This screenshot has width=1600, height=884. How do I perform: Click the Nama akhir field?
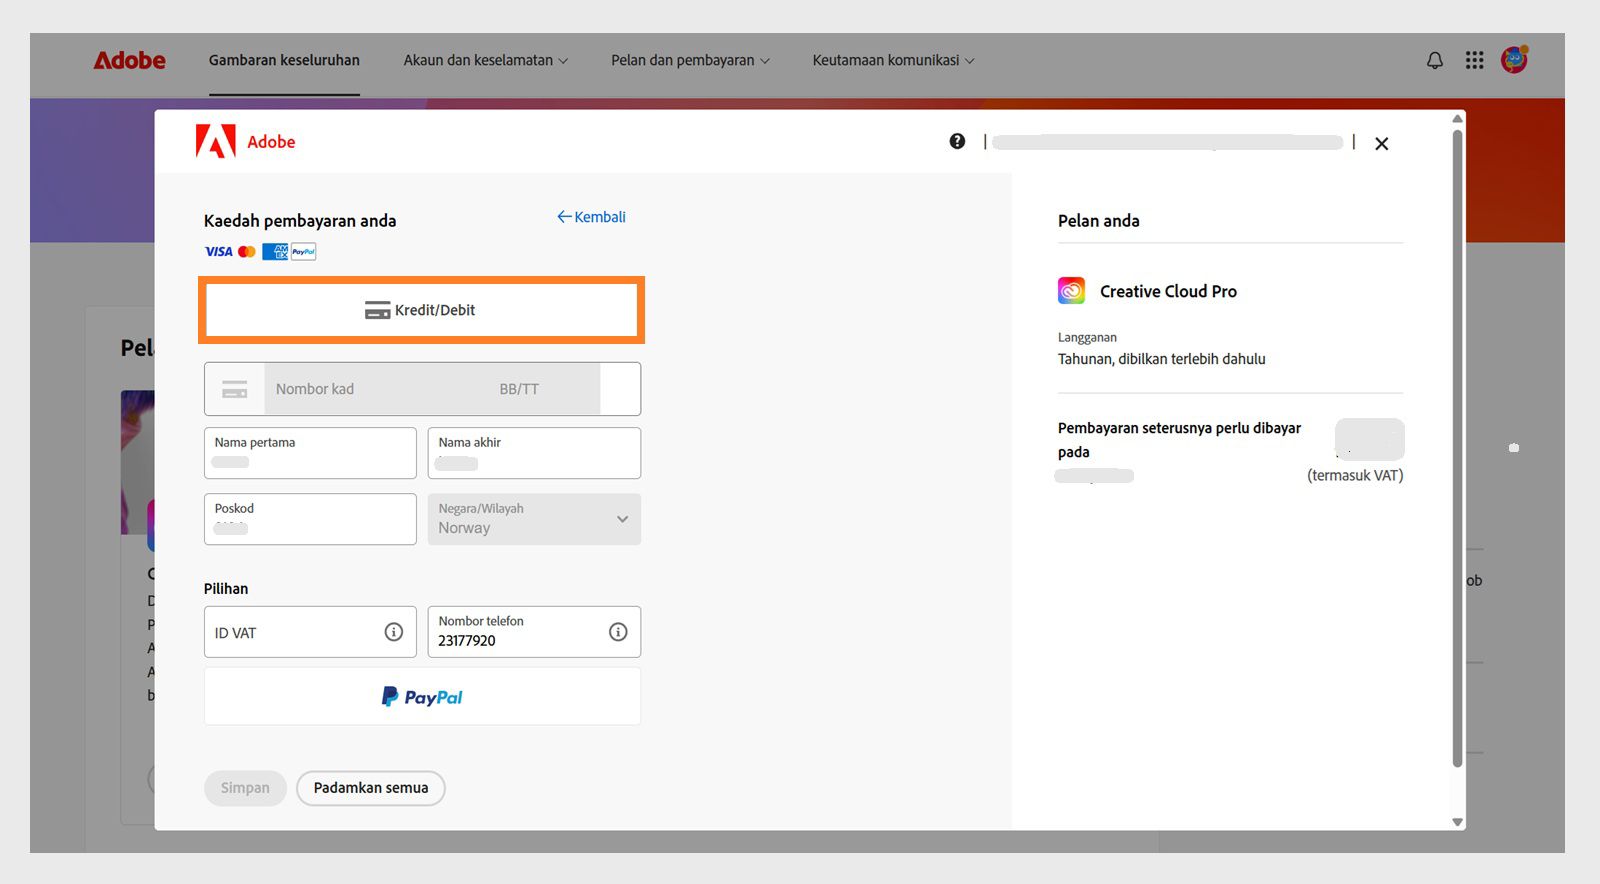pos(534,453)
